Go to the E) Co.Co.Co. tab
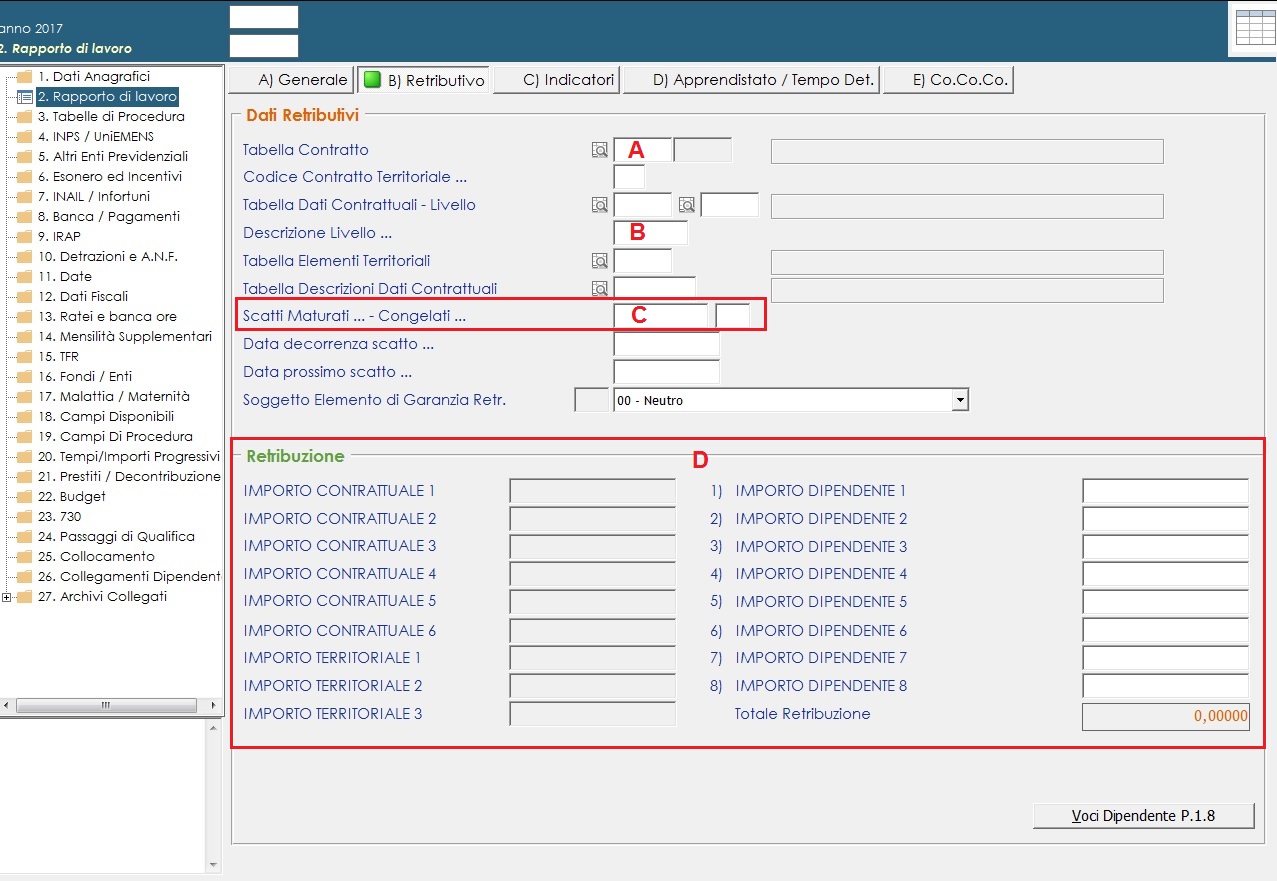The image size is (1277, 881). point(948,80)
